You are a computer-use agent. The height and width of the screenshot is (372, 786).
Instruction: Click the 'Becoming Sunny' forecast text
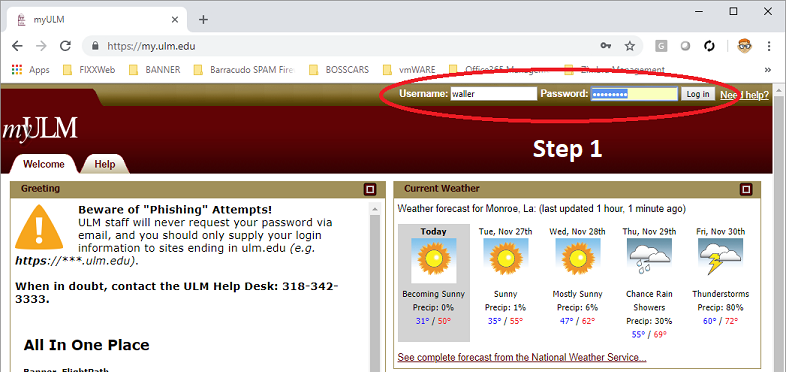coord(434,294)
